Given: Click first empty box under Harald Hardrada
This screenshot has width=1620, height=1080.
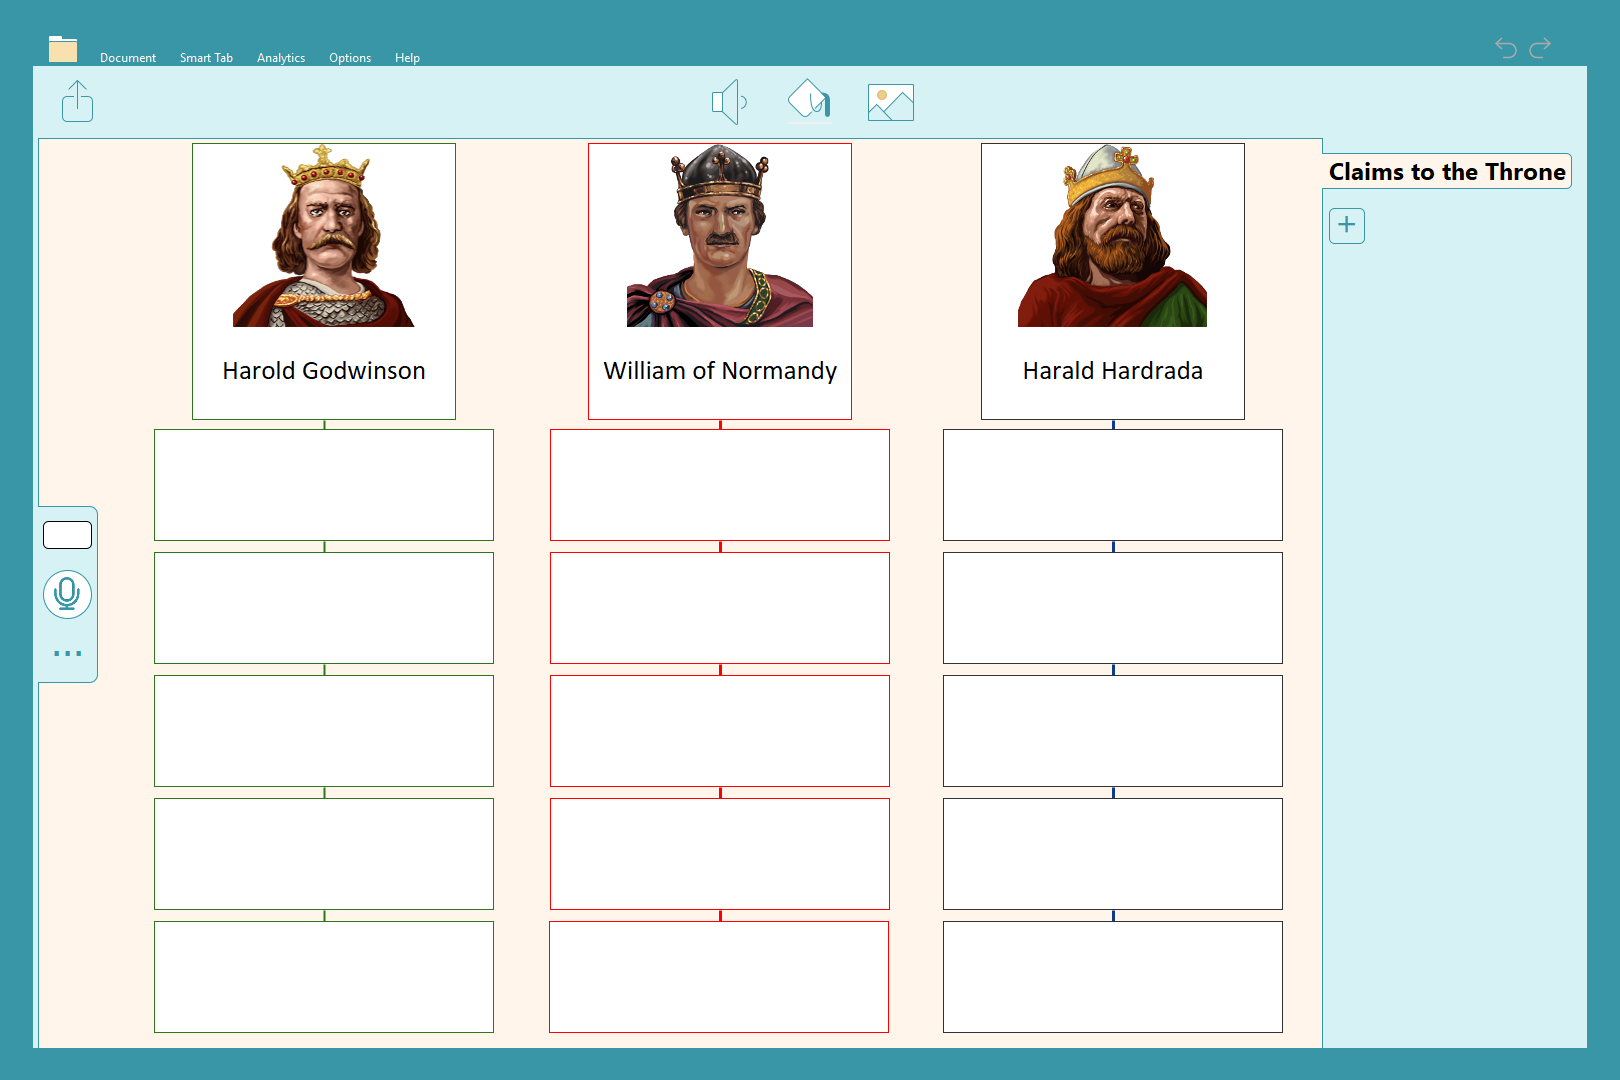Looking at the screenshot, I should (1112, 485).
